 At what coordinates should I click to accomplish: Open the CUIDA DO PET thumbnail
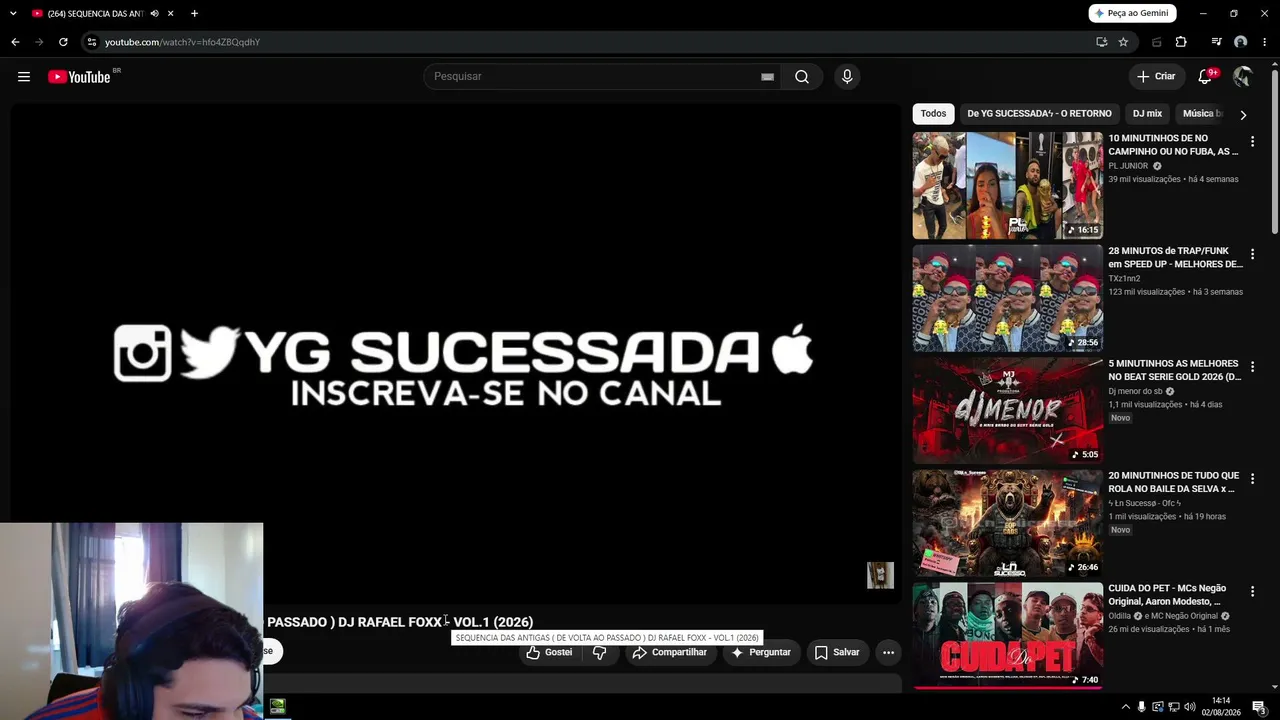(x=1008, y=636)
